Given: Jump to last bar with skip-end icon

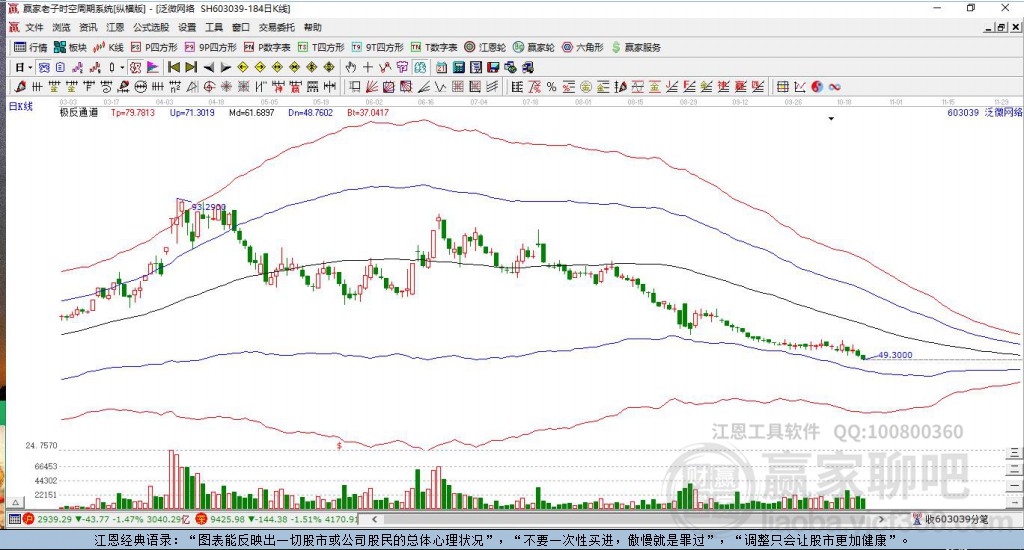Looking at the screenshot, I should [x=191, y=67].
